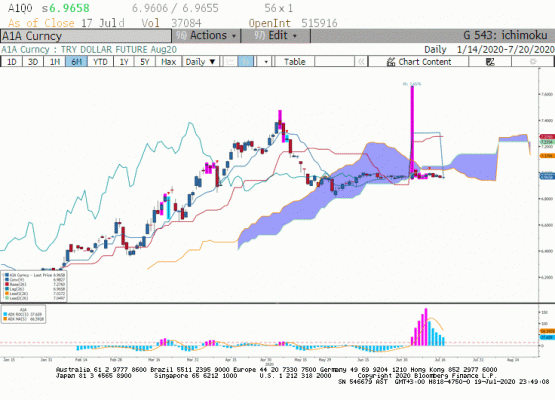Select the 6M range tab

coord(76,62)
